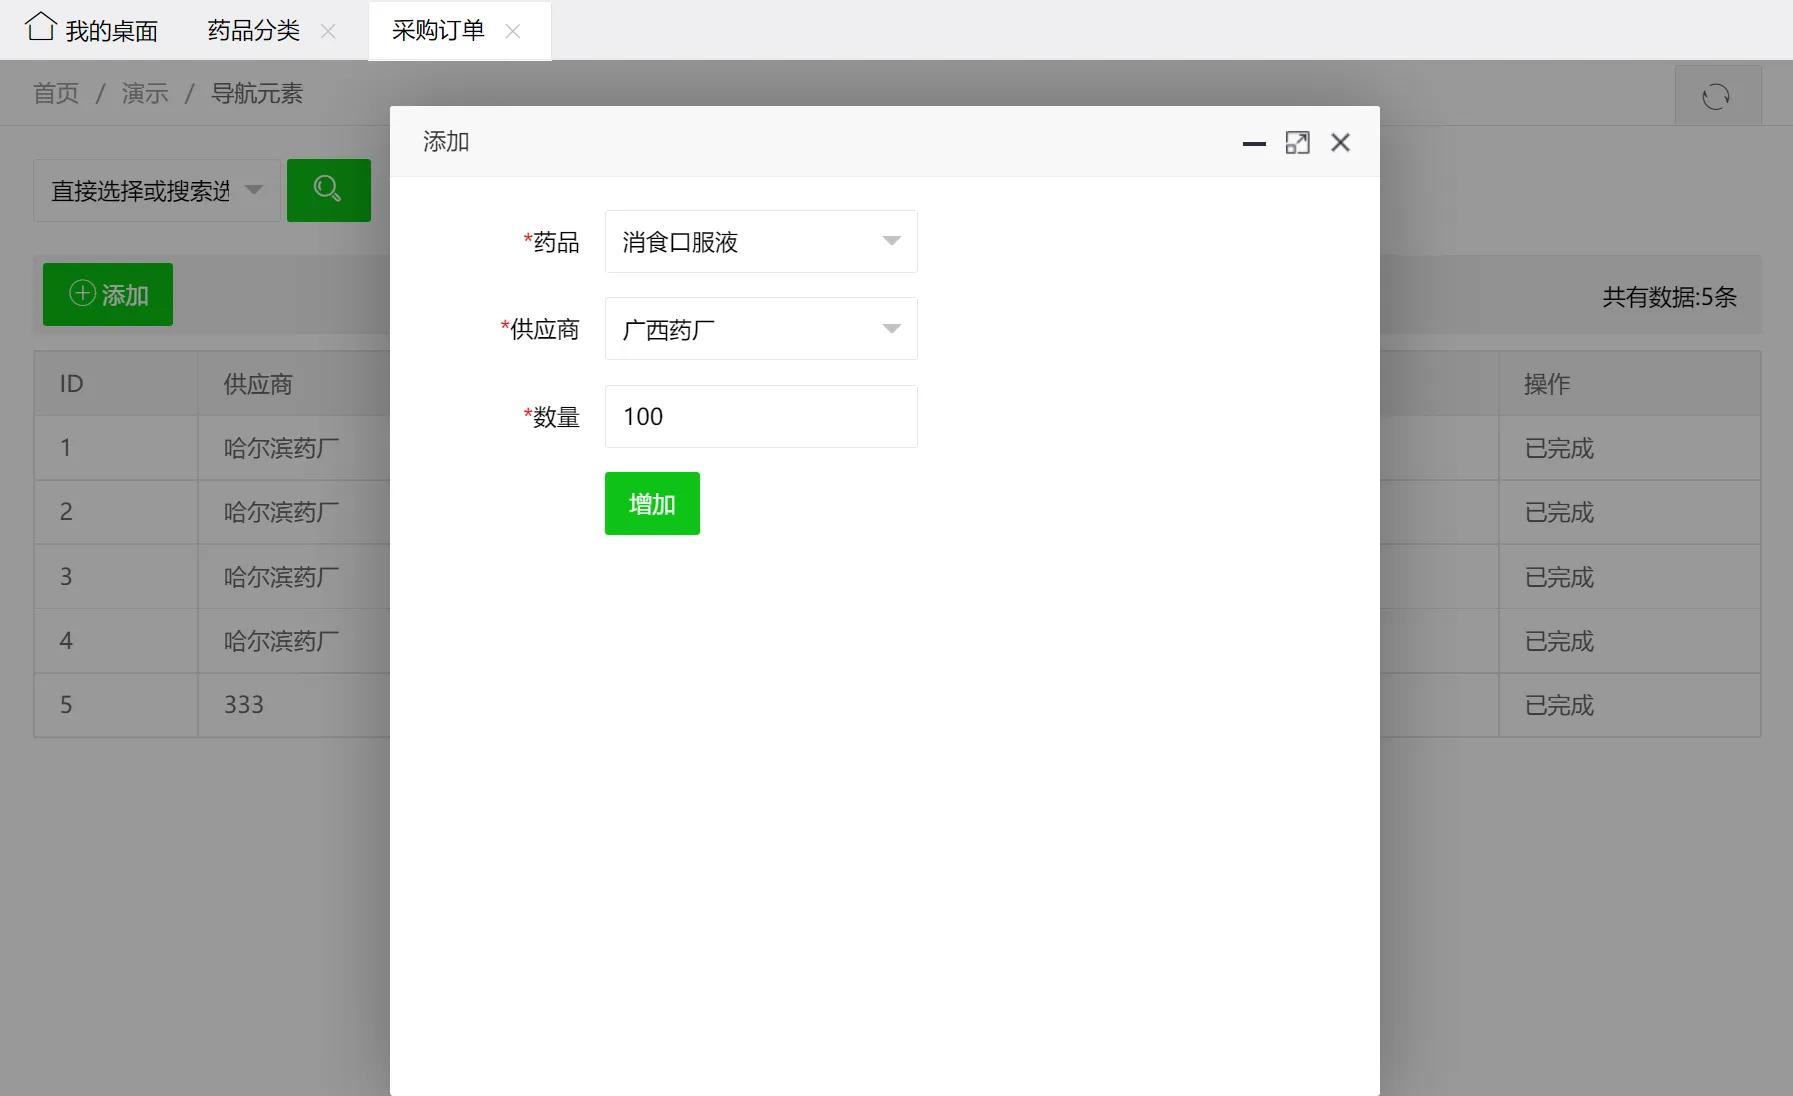This screenshot has height=1096, width=1793.
Task: Minimize the 添加 dialog
Action: pyautogui.click(x=1254, y=143)
